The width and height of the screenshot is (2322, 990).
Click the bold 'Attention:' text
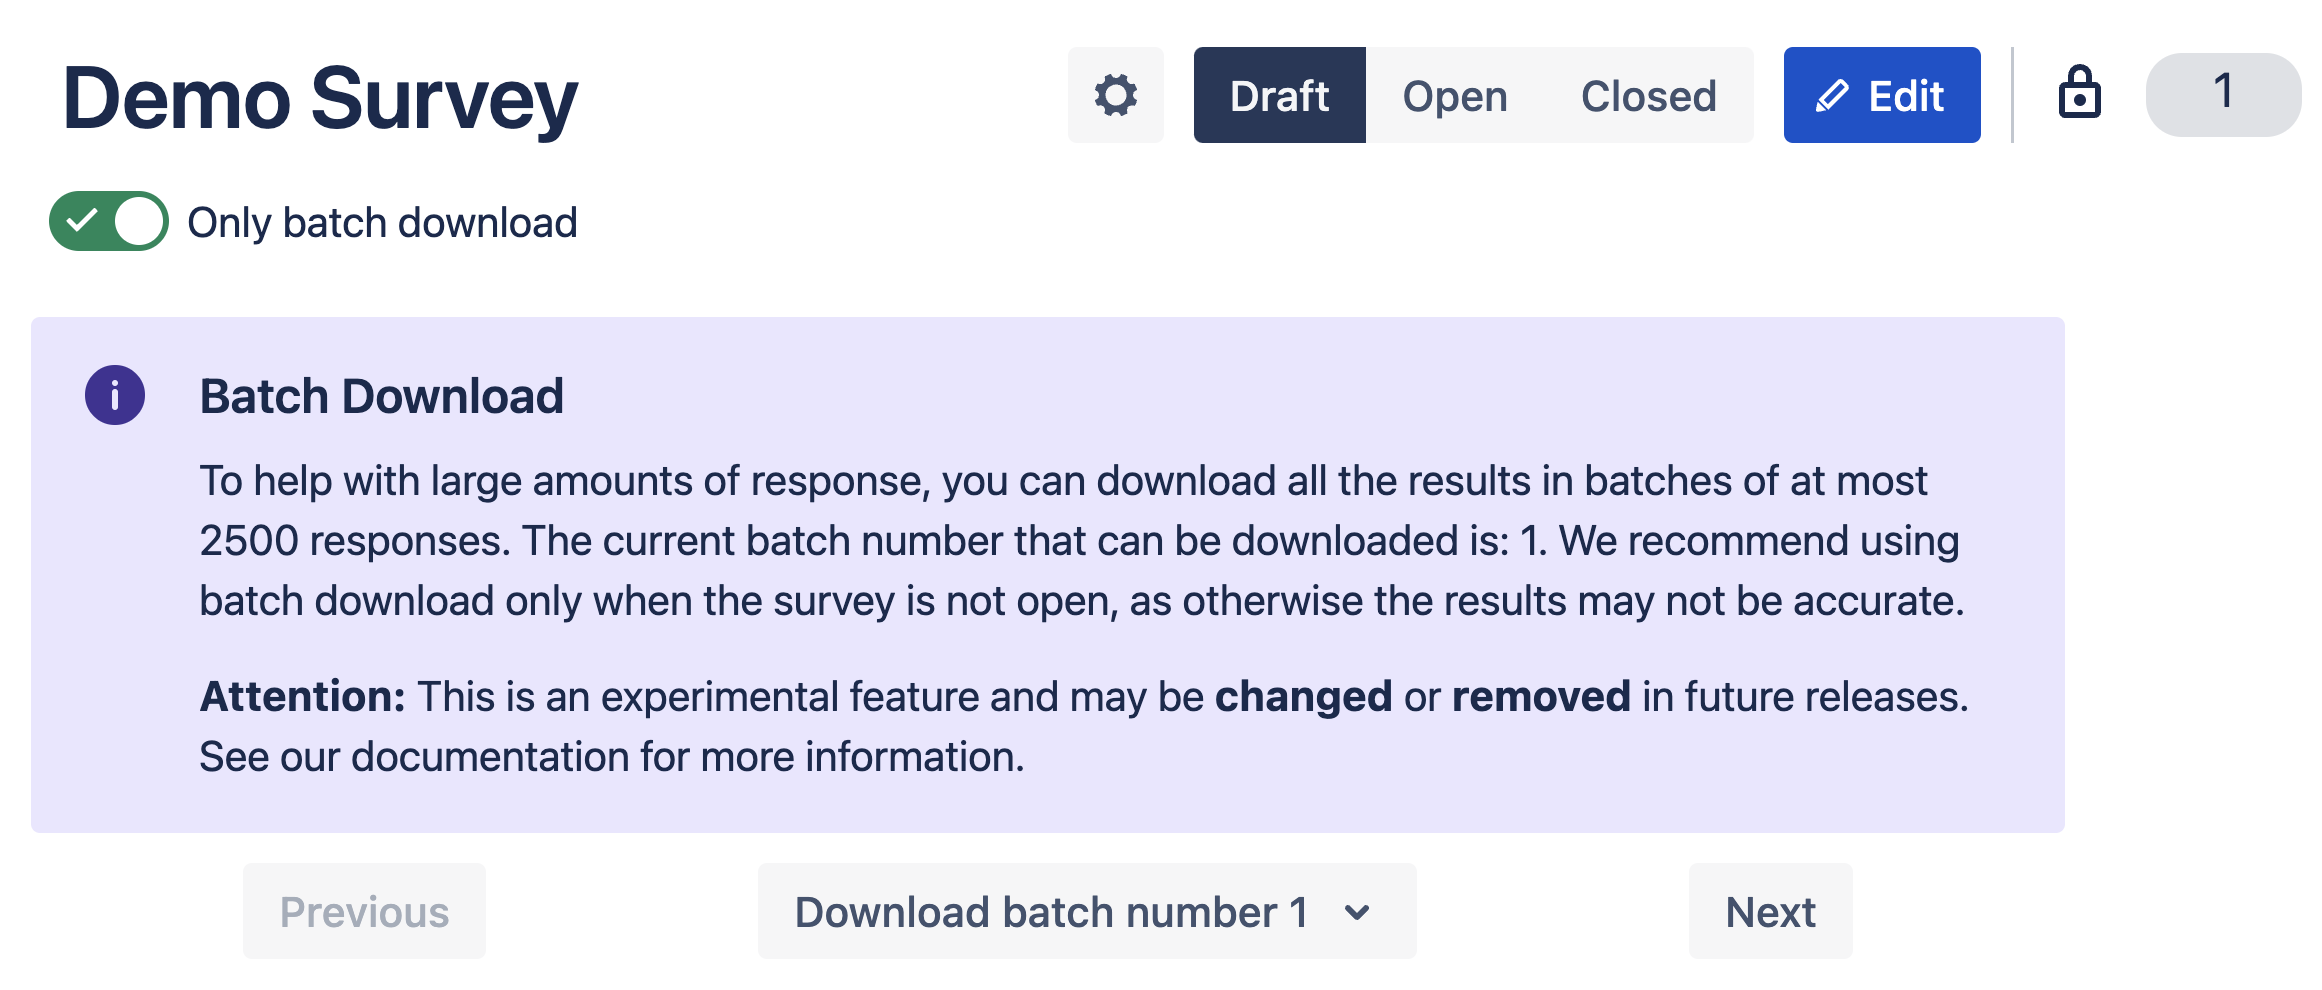tap(302, 696)
